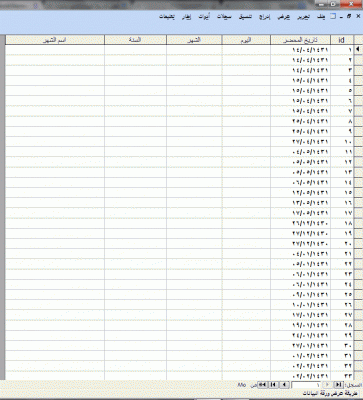Select row with id ٢٥ via row selector

(x=358, y=295)
